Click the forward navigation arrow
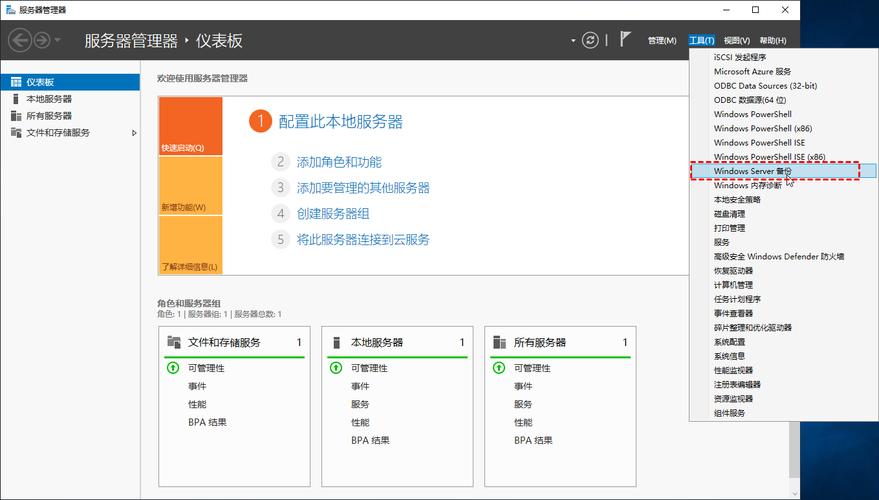Image resolution: width=879 pixels, height=500 pixels. [x=42, y=40]
